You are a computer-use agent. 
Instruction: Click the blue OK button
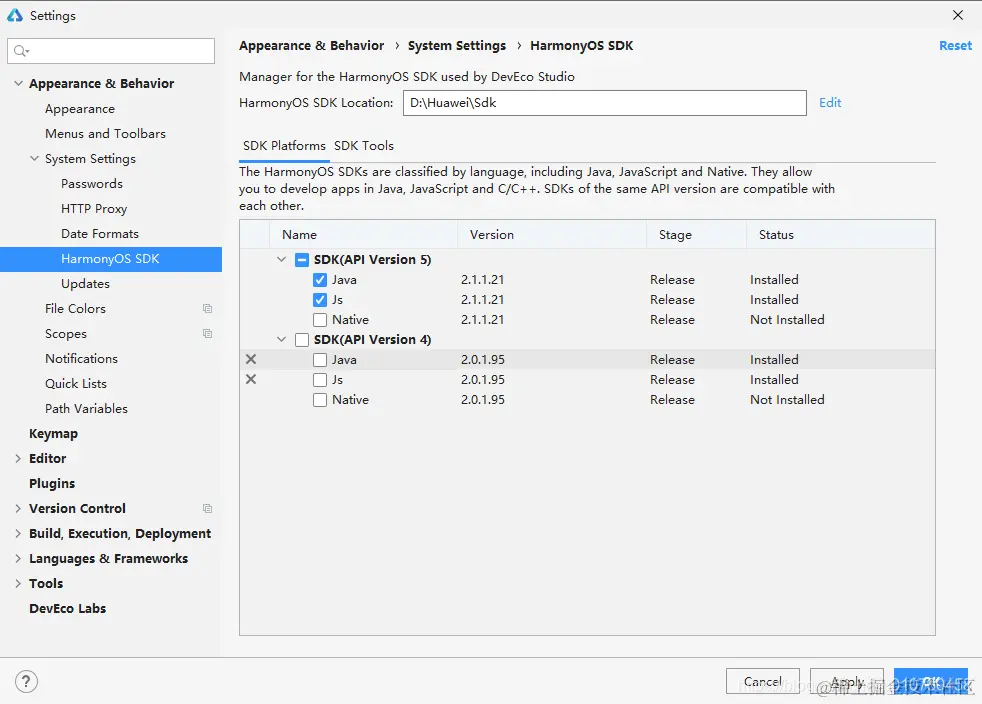click(x=931, y=681)
